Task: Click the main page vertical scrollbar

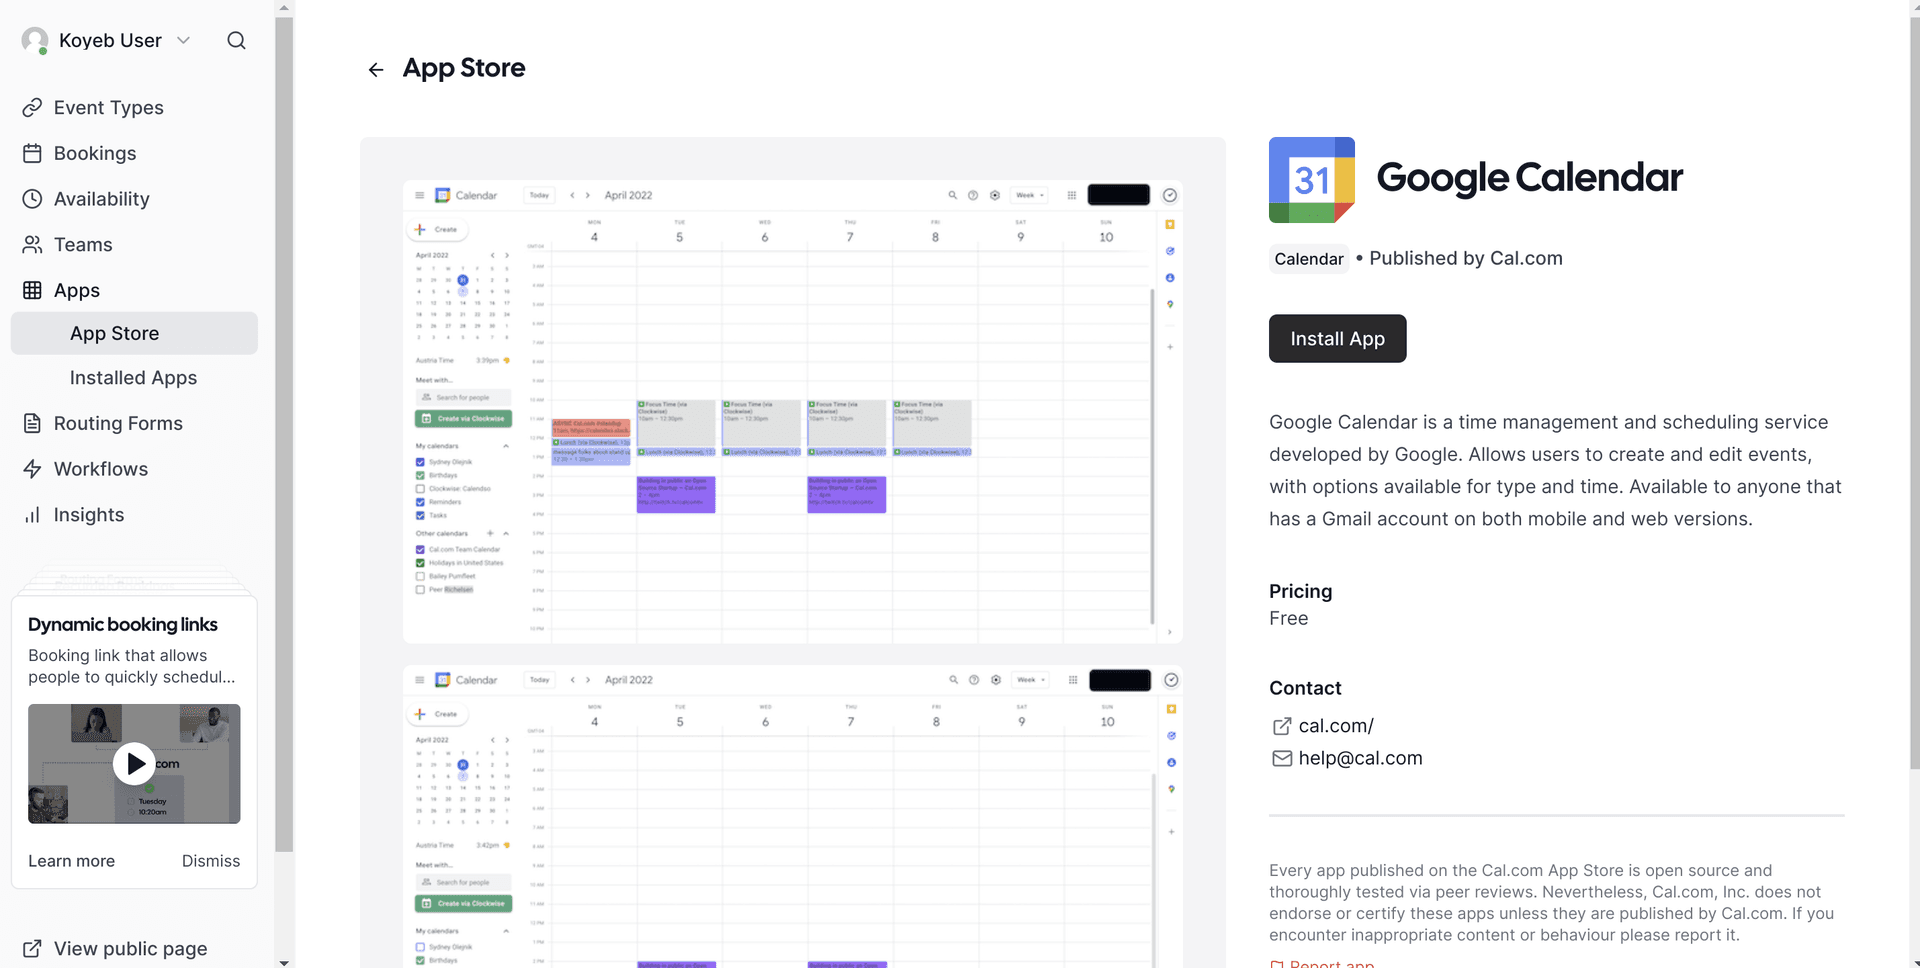Action: click(x=1914, y=392)
